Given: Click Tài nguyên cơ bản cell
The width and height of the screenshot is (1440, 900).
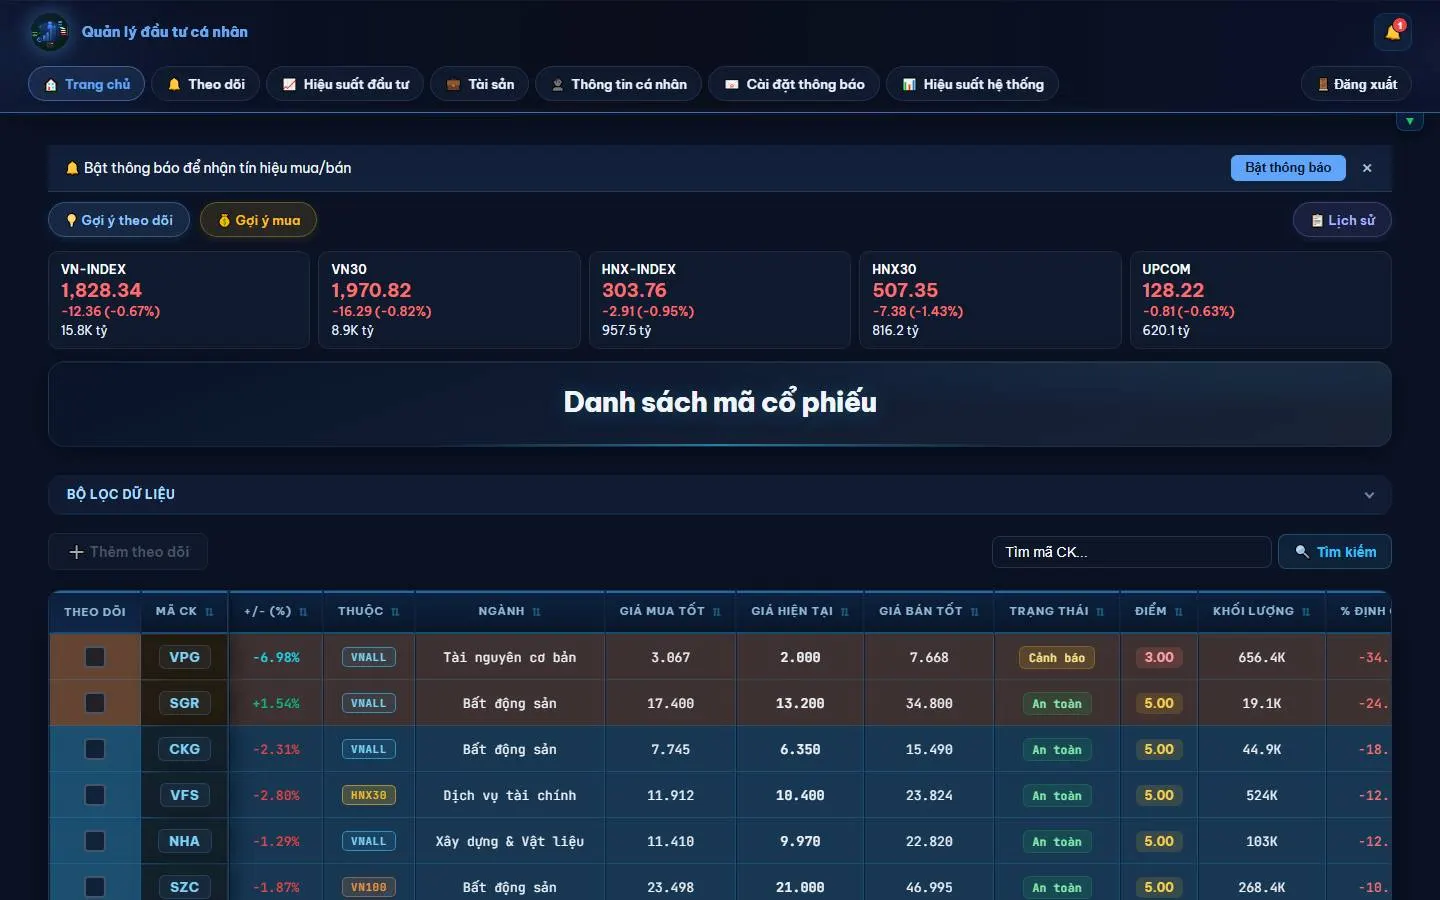Looking at the screenshot, I should [510, 658].
